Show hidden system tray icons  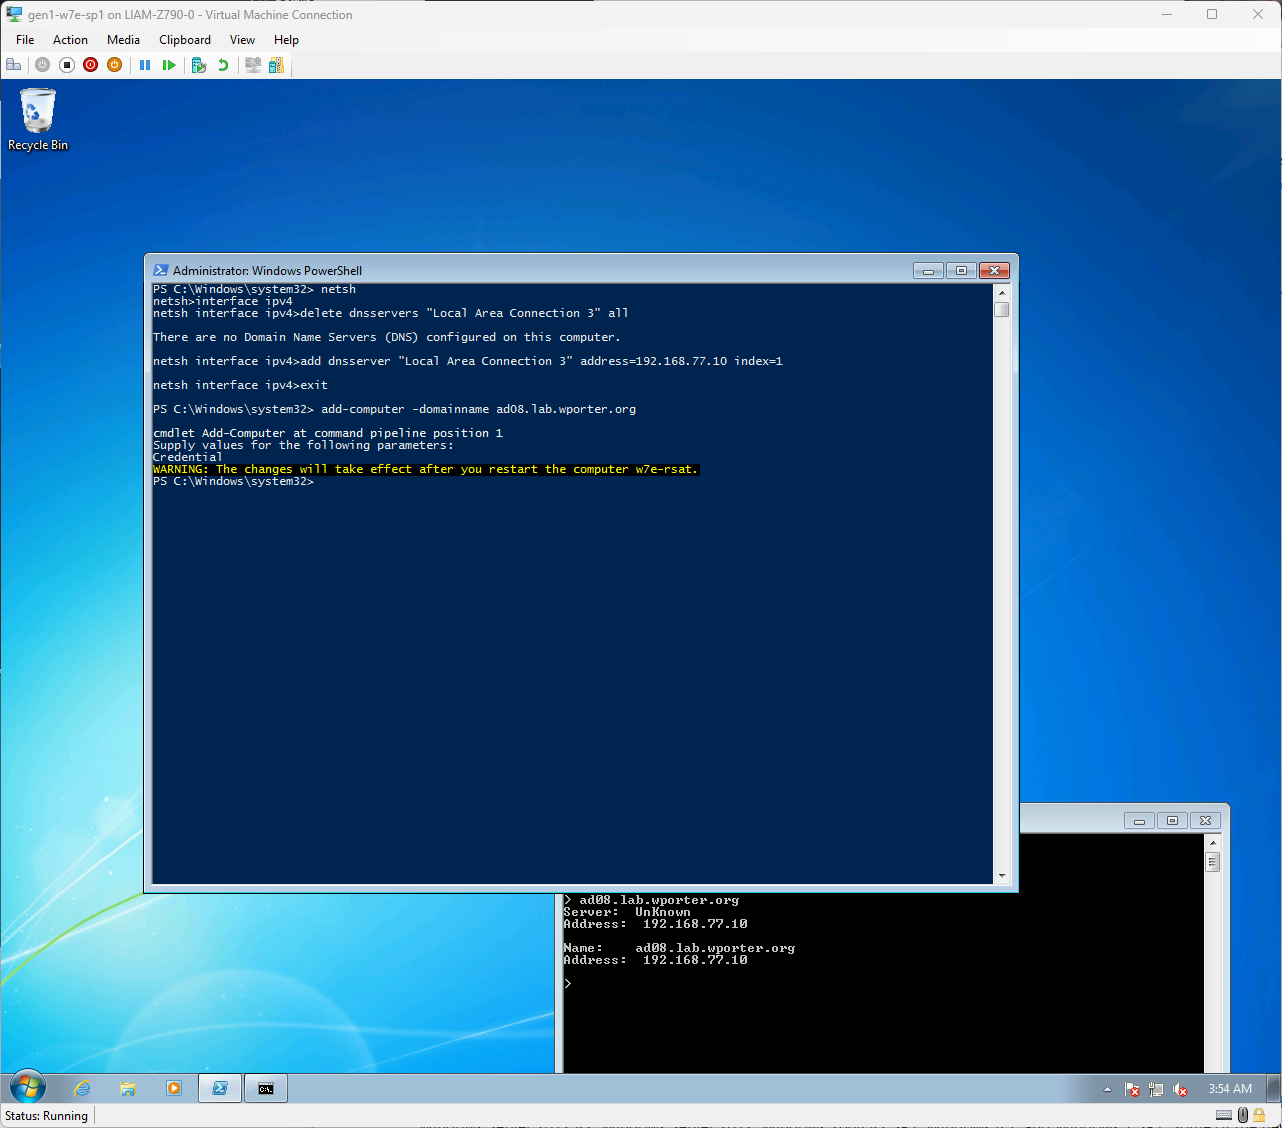click(1107, 1089)
